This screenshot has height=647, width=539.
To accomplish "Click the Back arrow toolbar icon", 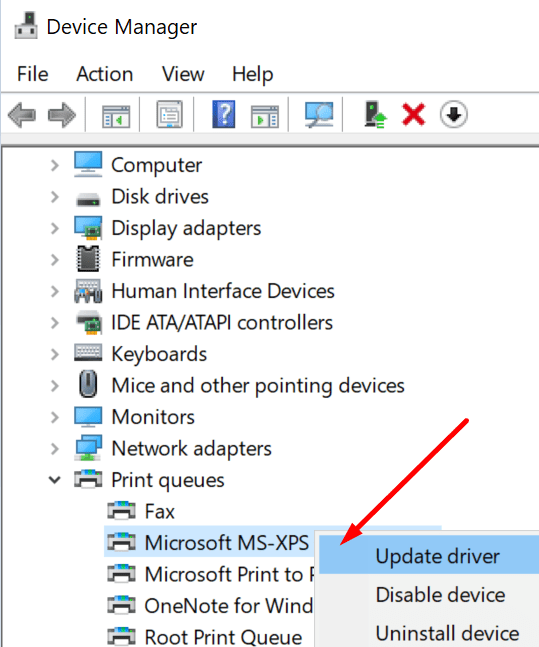I will [21, 115].
